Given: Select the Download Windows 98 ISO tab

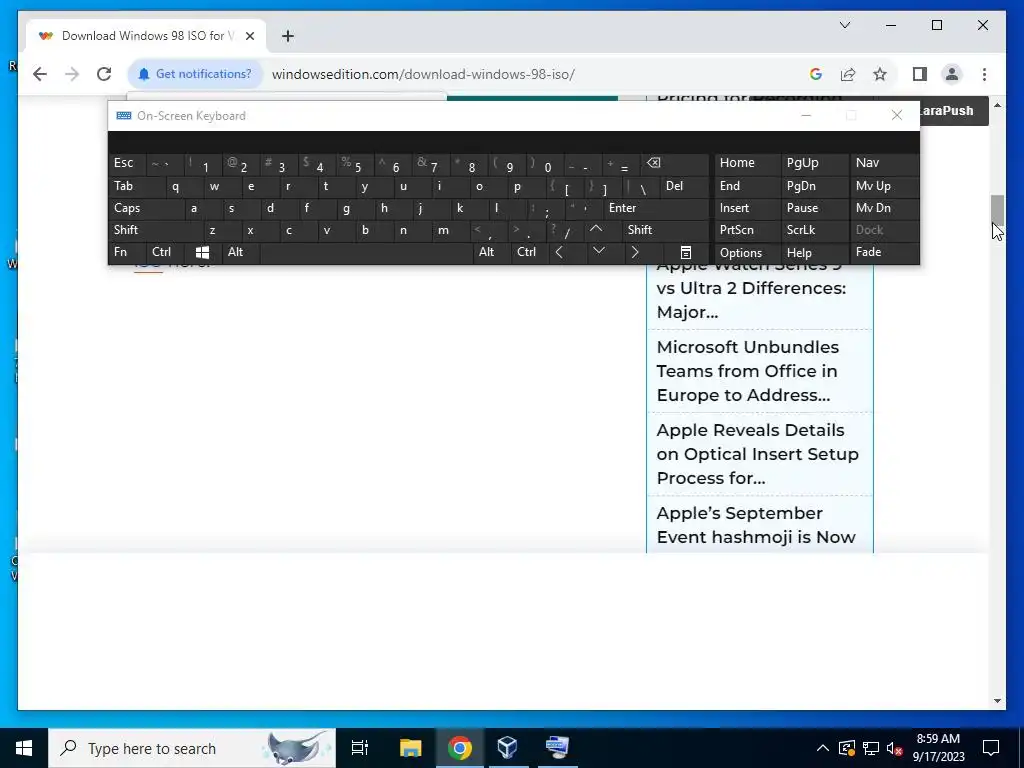Looking at the screenshot, I should pyautogui.click(x=146, y=36).
